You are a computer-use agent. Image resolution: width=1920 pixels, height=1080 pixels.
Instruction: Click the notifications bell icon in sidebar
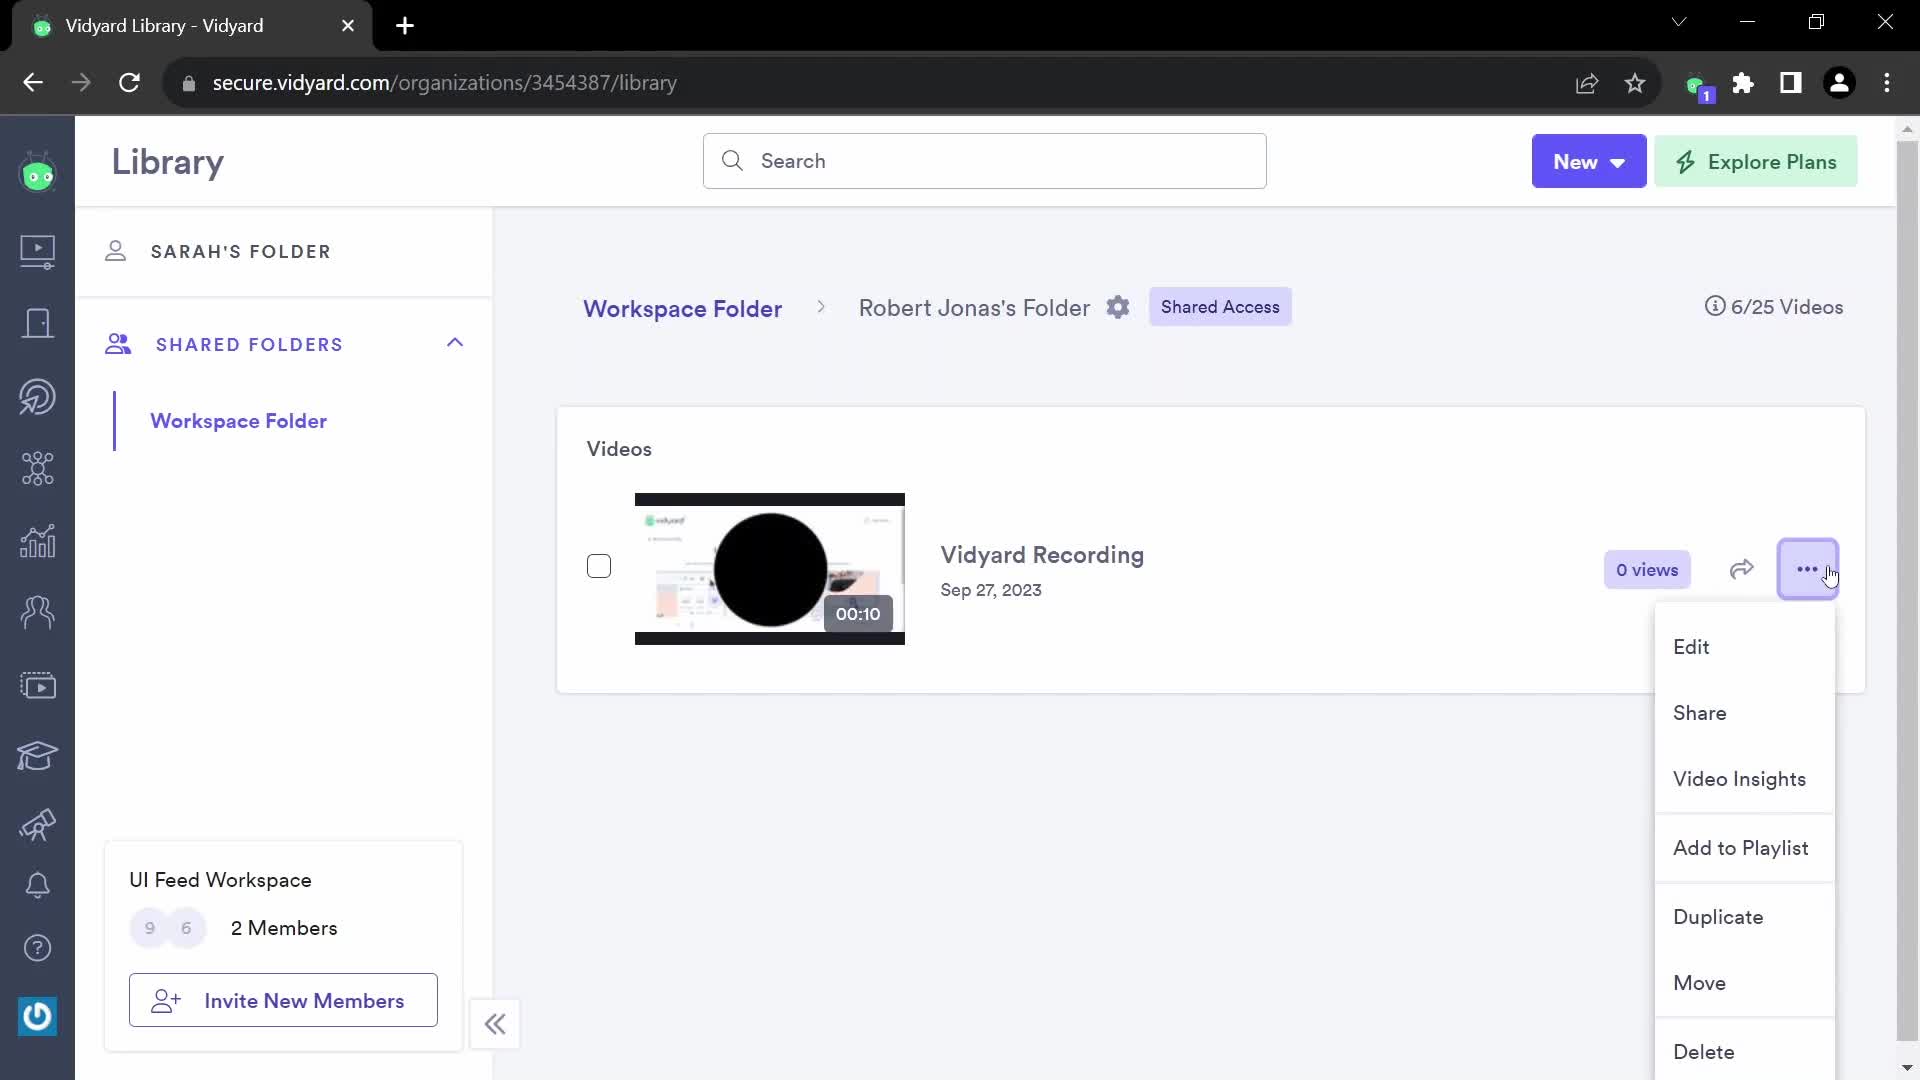pyautogui.click(x=37, y=885)
